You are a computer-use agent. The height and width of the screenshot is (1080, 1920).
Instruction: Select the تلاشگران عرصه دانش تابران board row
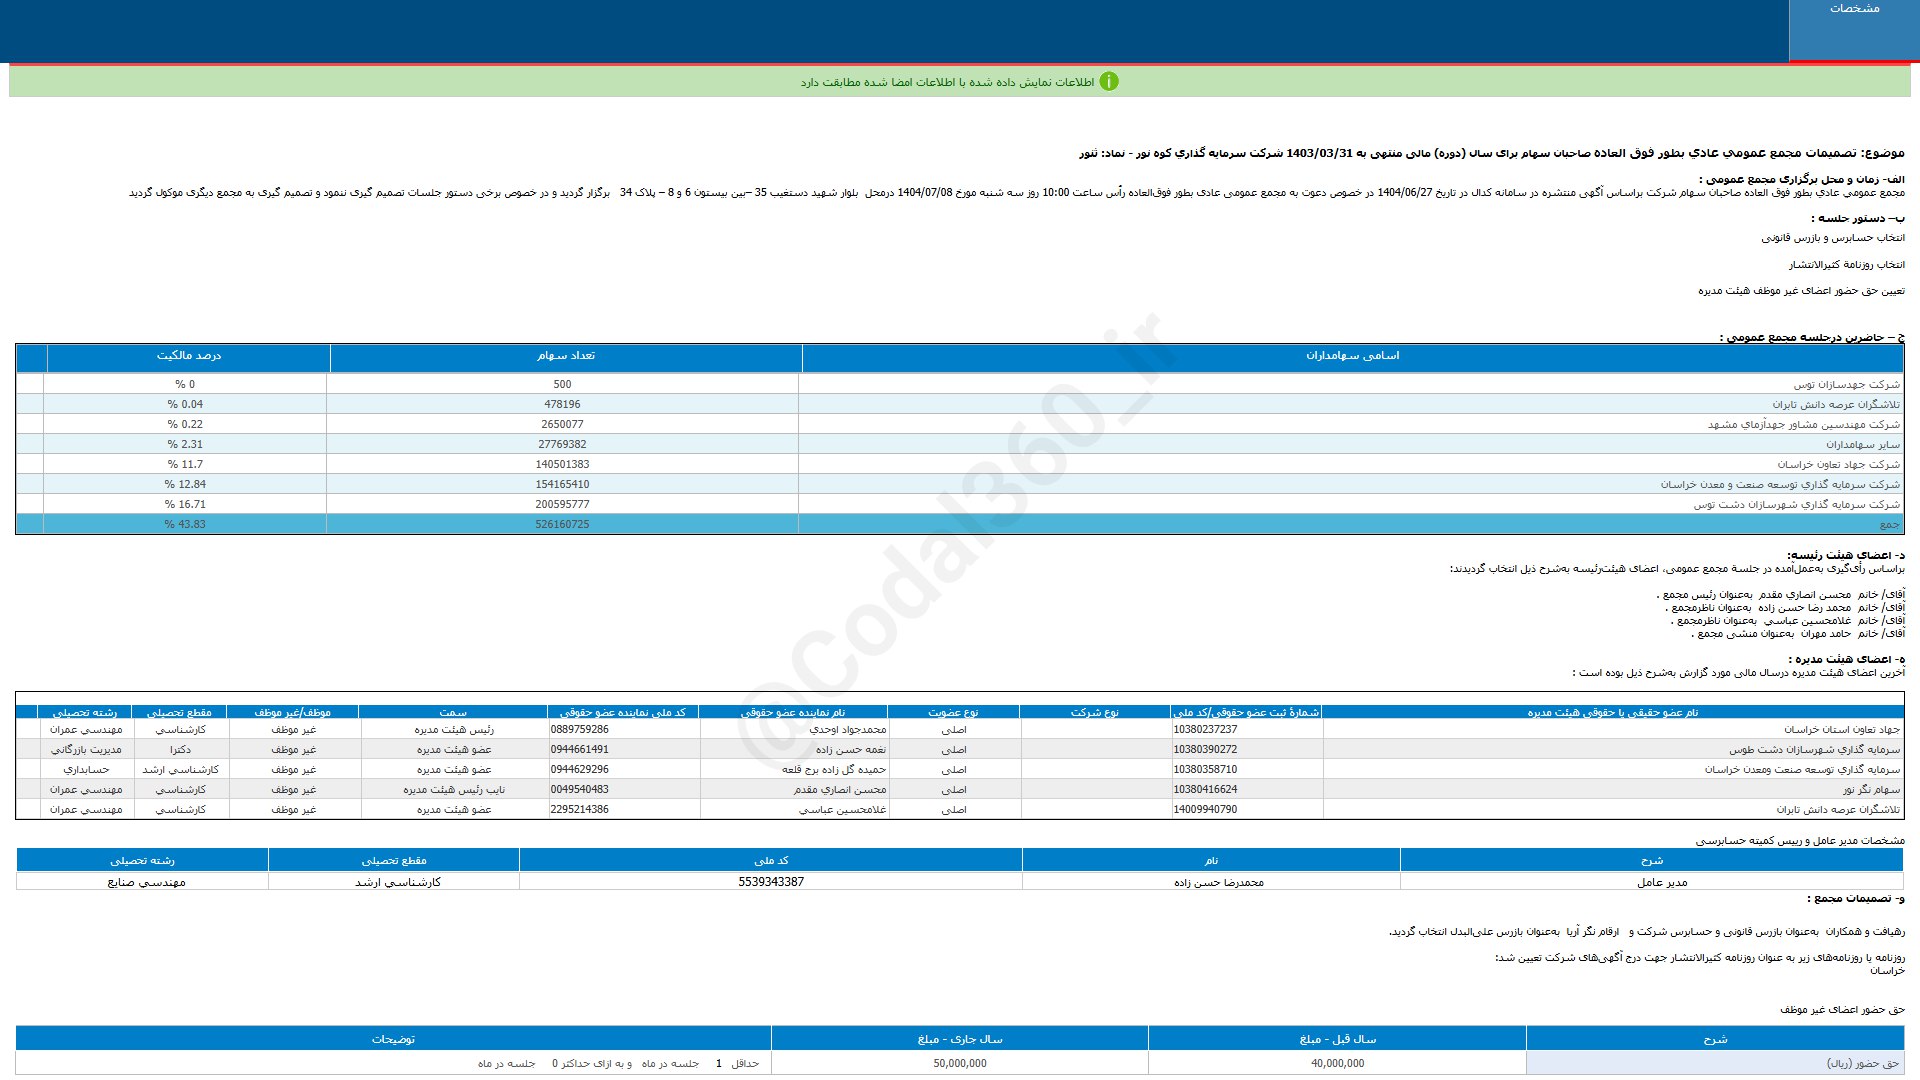click(x=1838, y=809)
